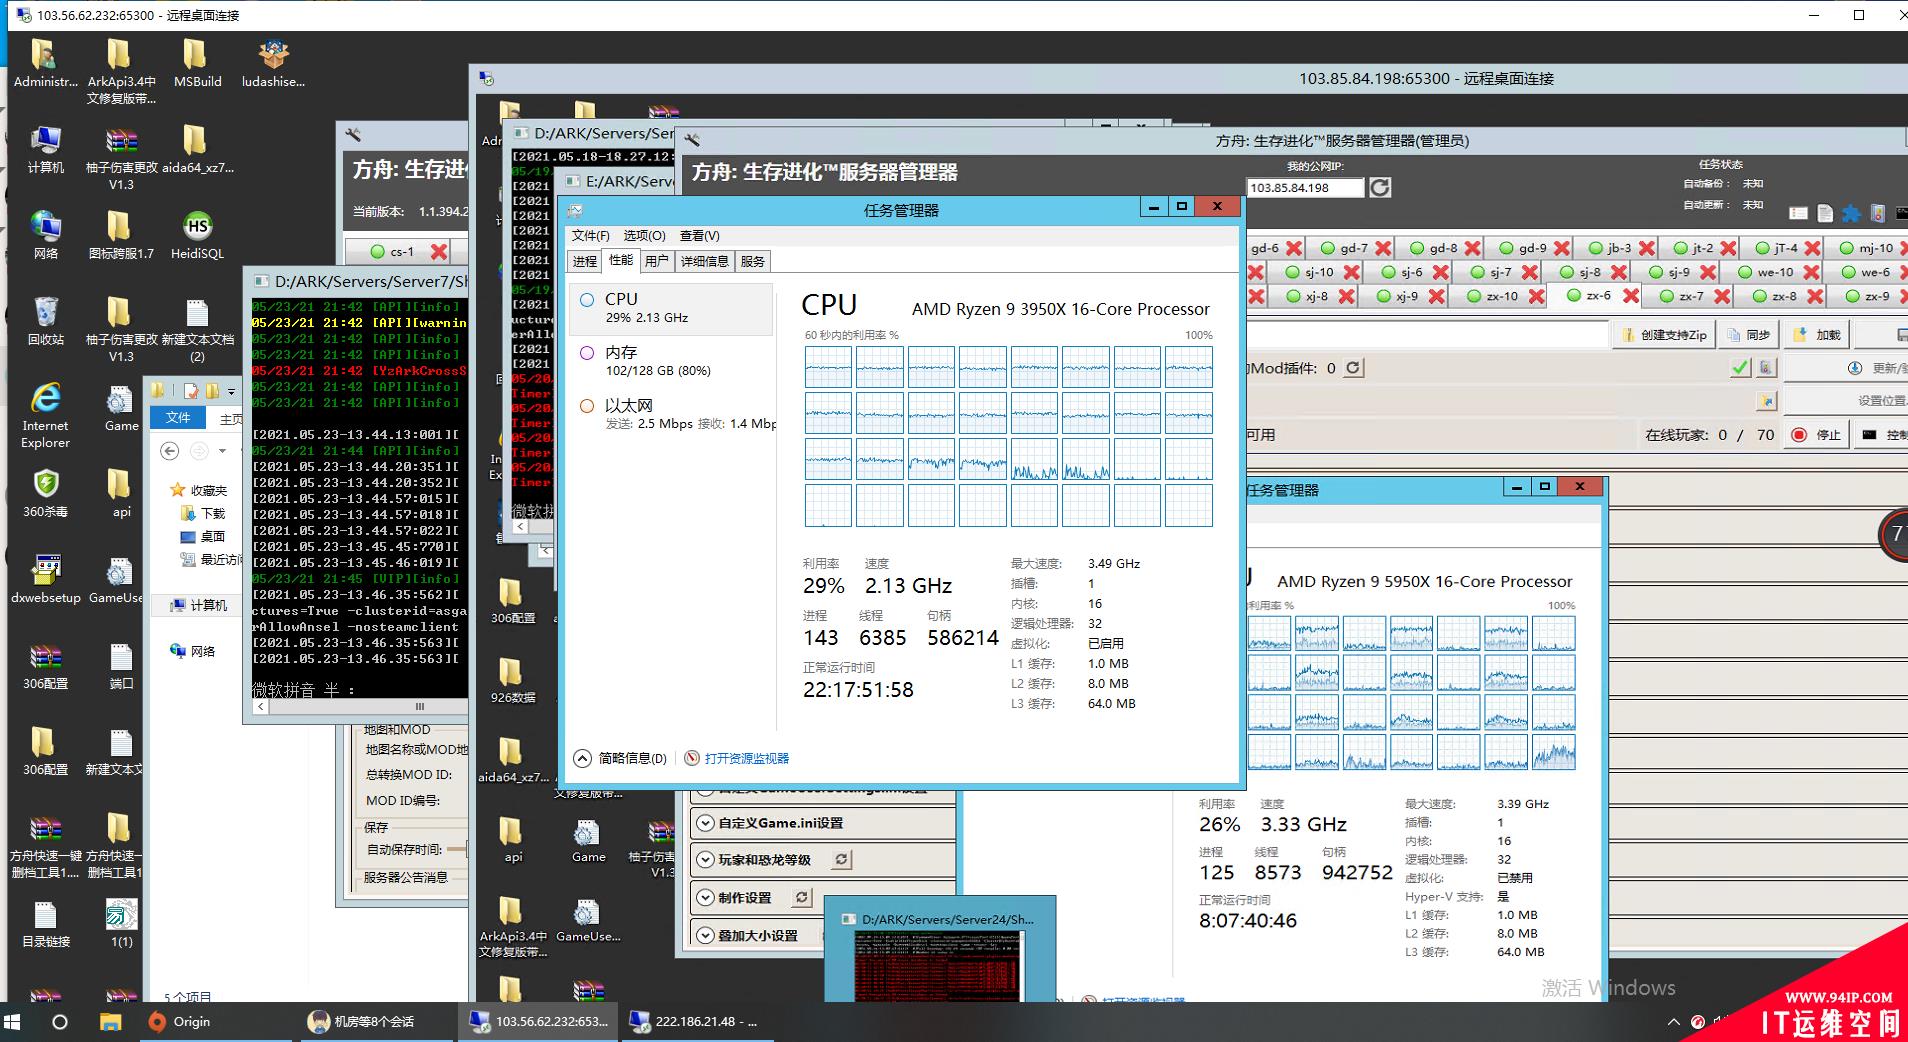Click the 停止 server button

1816,435
